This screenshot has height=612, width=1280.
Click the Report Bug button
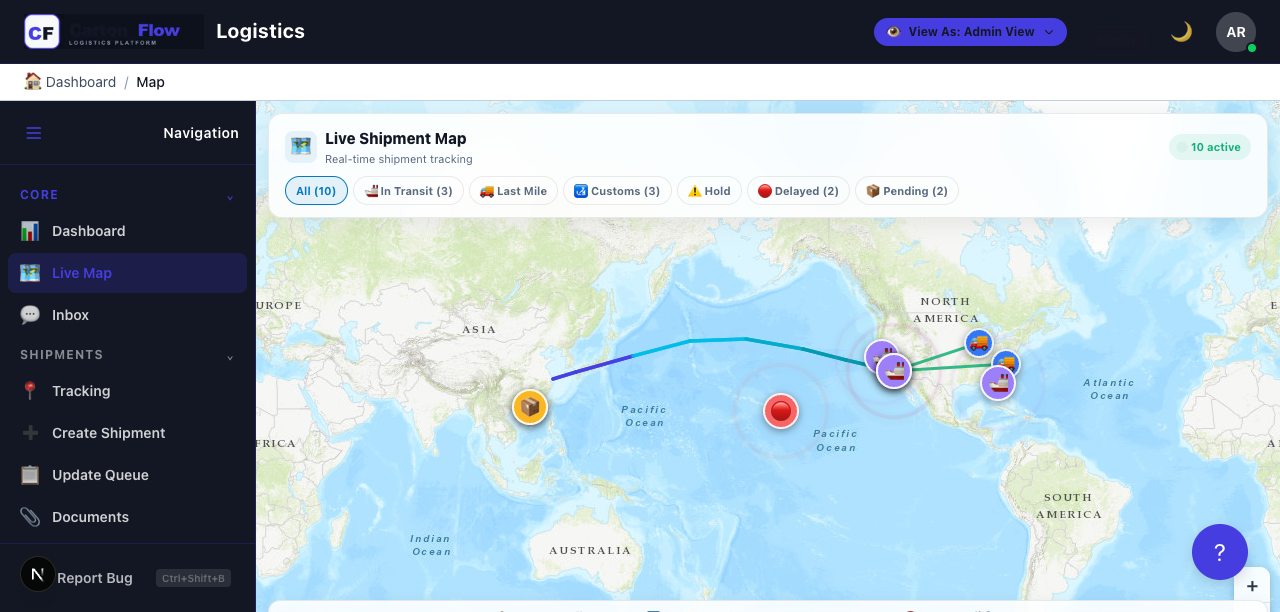tap(95, 577)
